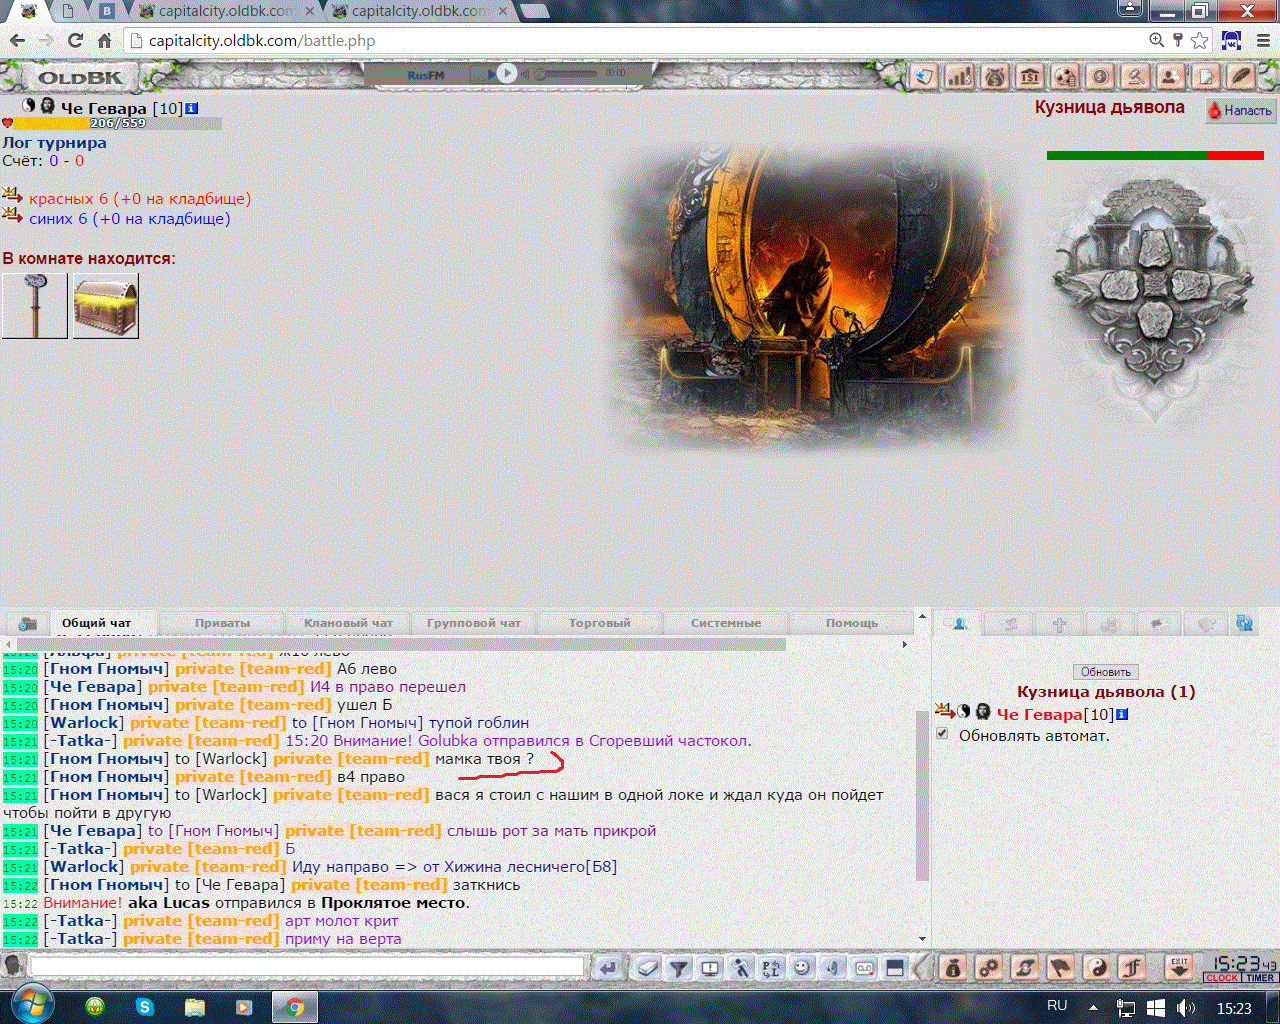
Task: Open the golden chest item in the room
Action: (106, 306)
